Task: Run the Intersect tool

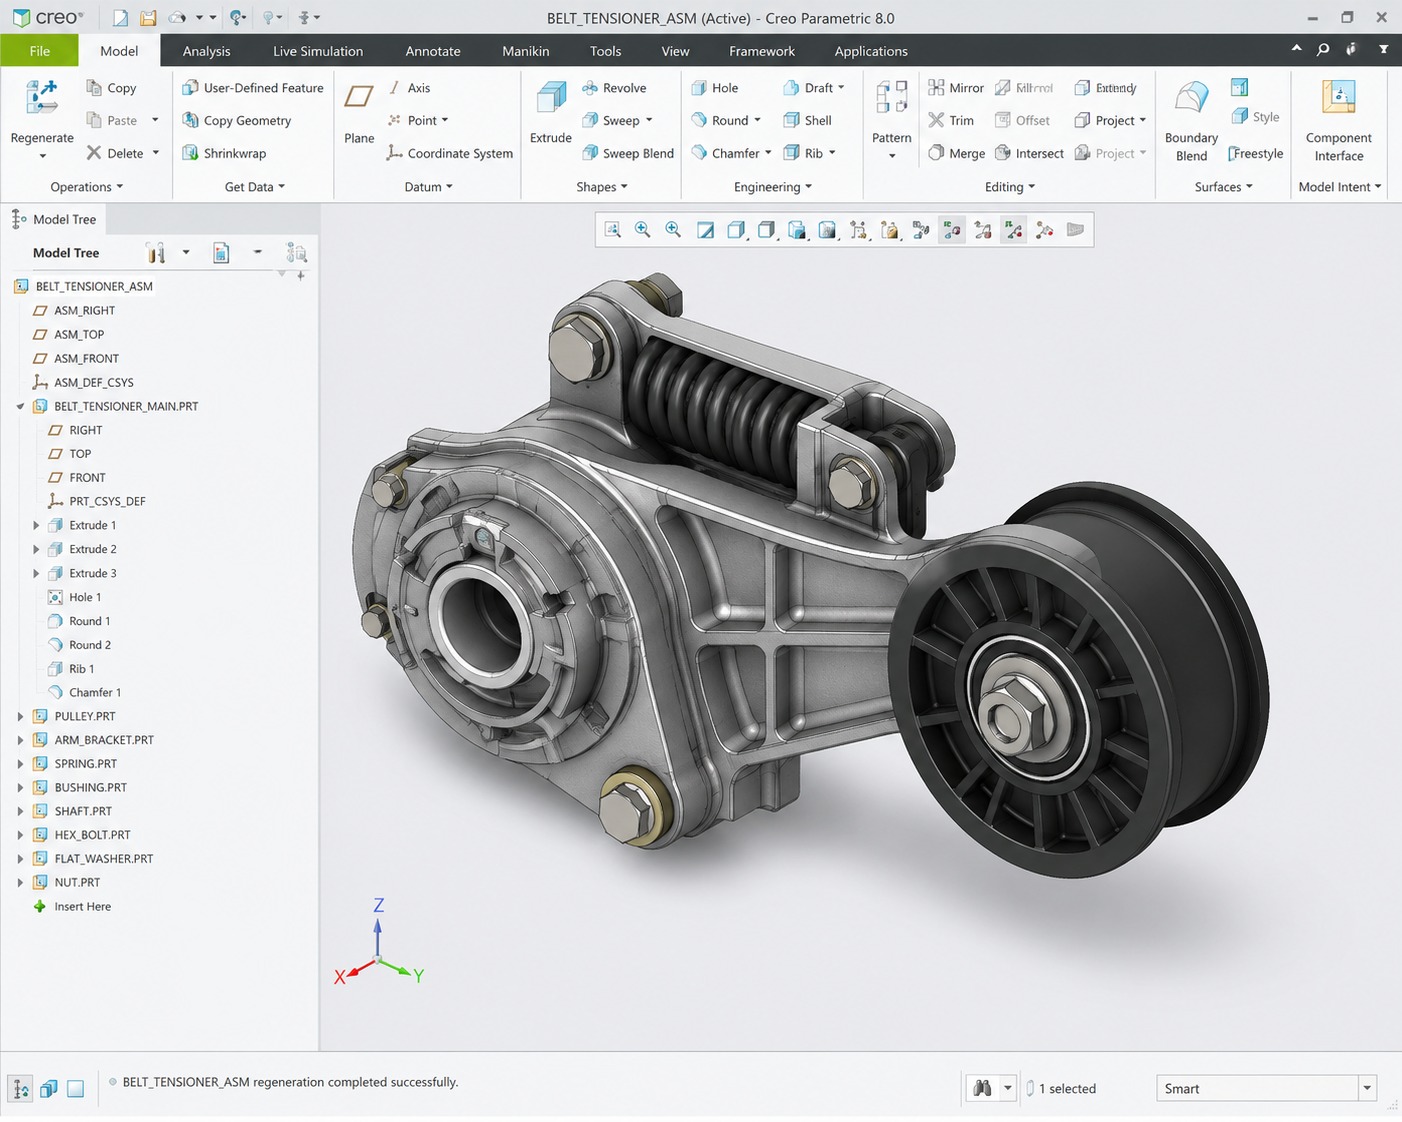Action: [1029, 153]
